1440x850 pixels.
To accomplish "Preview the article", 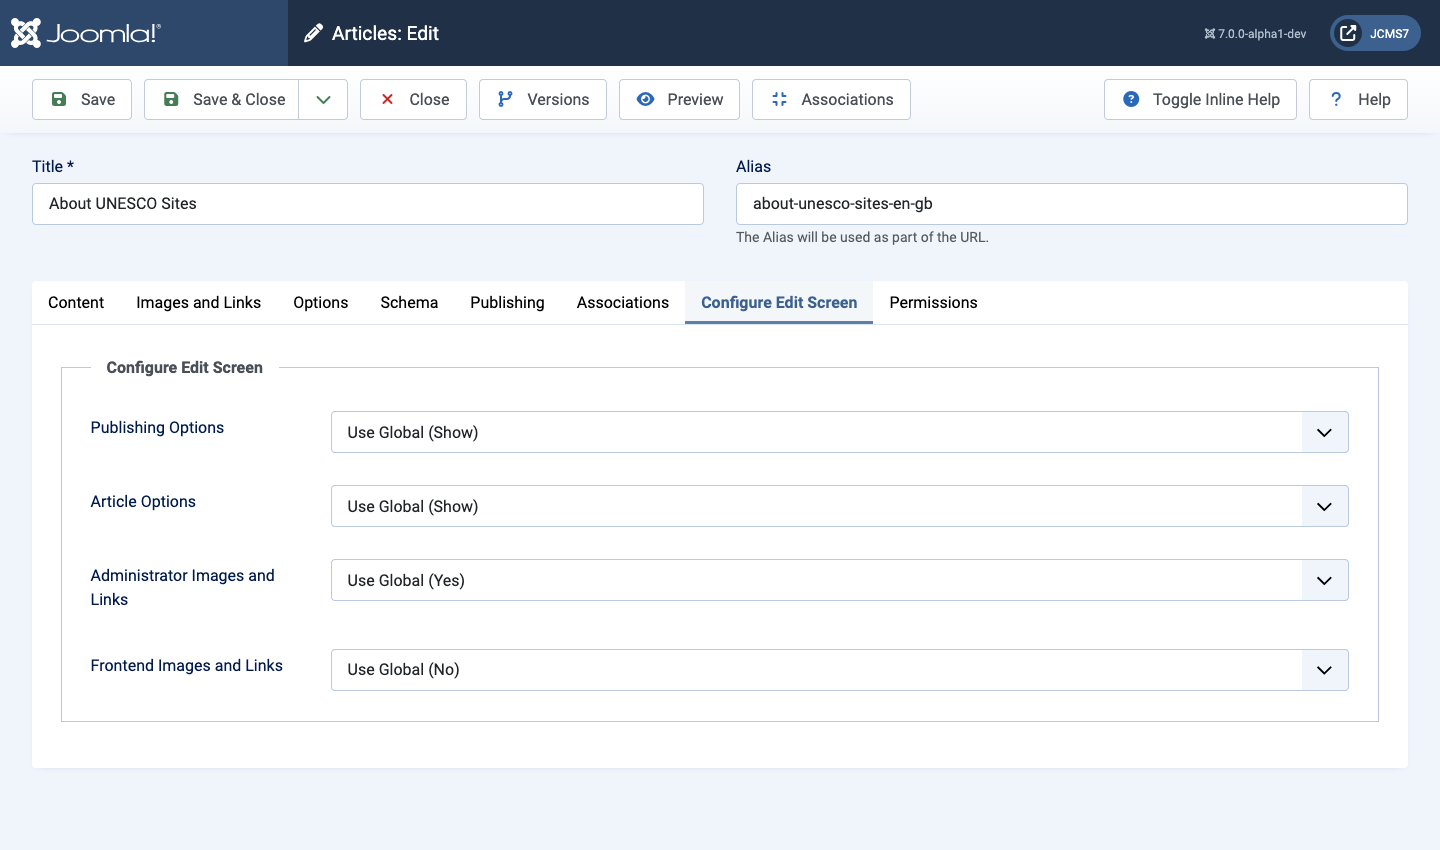I will 679,99.
